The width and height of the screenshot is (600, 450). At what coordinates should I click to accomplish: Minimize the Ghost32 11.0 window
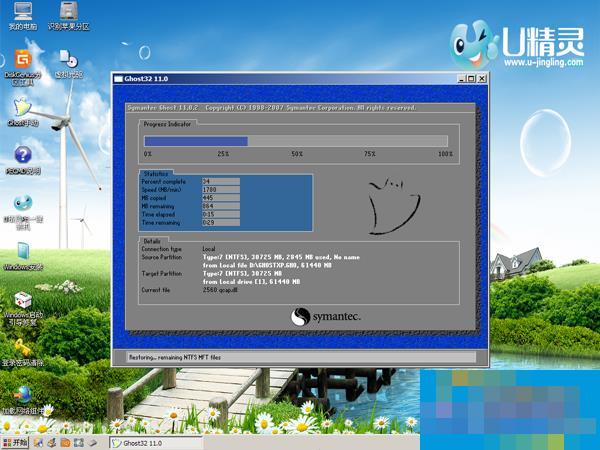click(462, 78)
